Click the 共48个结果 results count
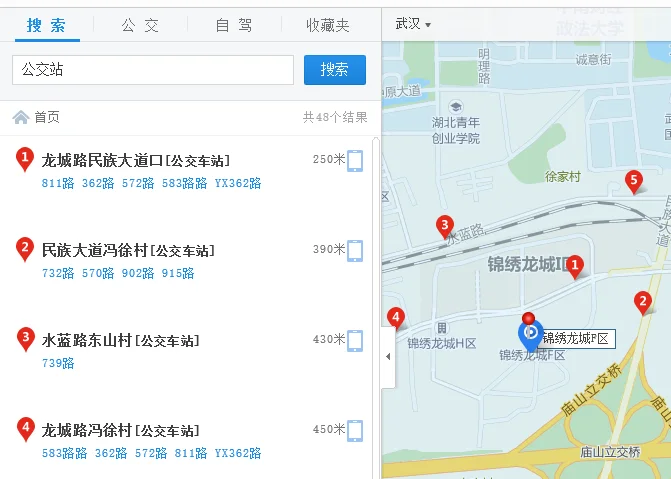 pos(335,117)
